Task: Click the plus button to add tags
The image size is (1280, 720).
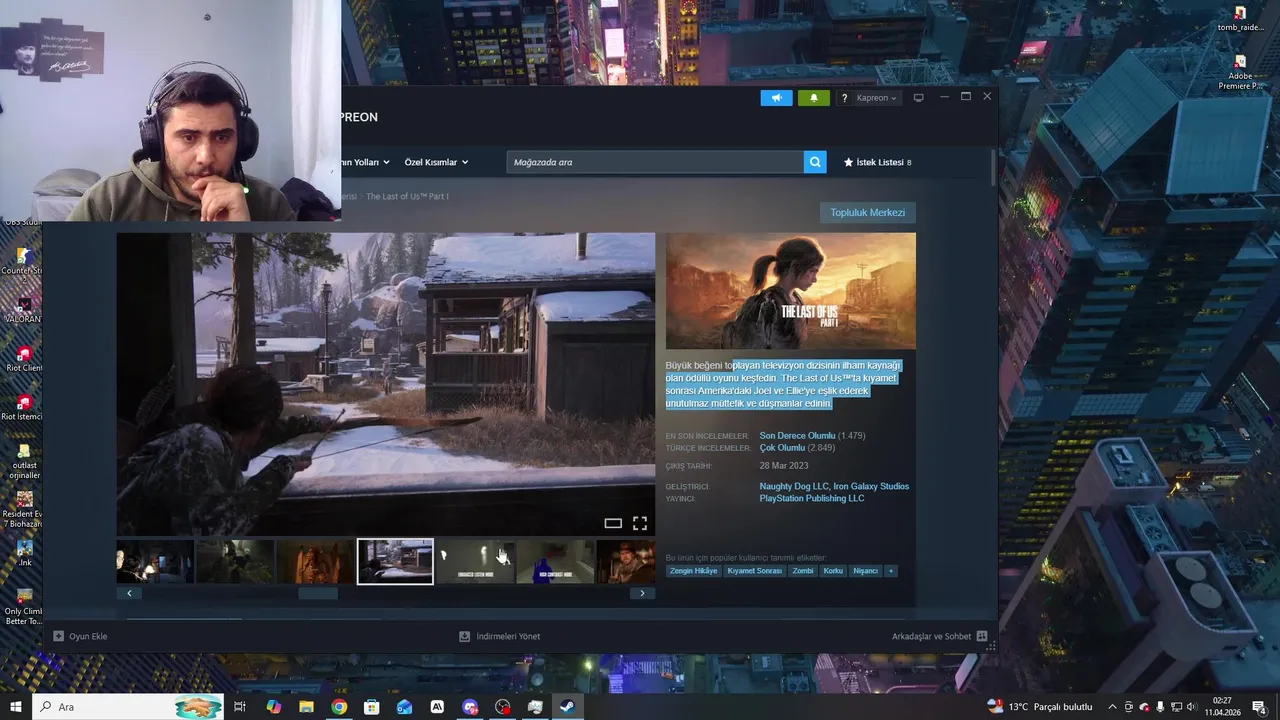Action: 890,571
